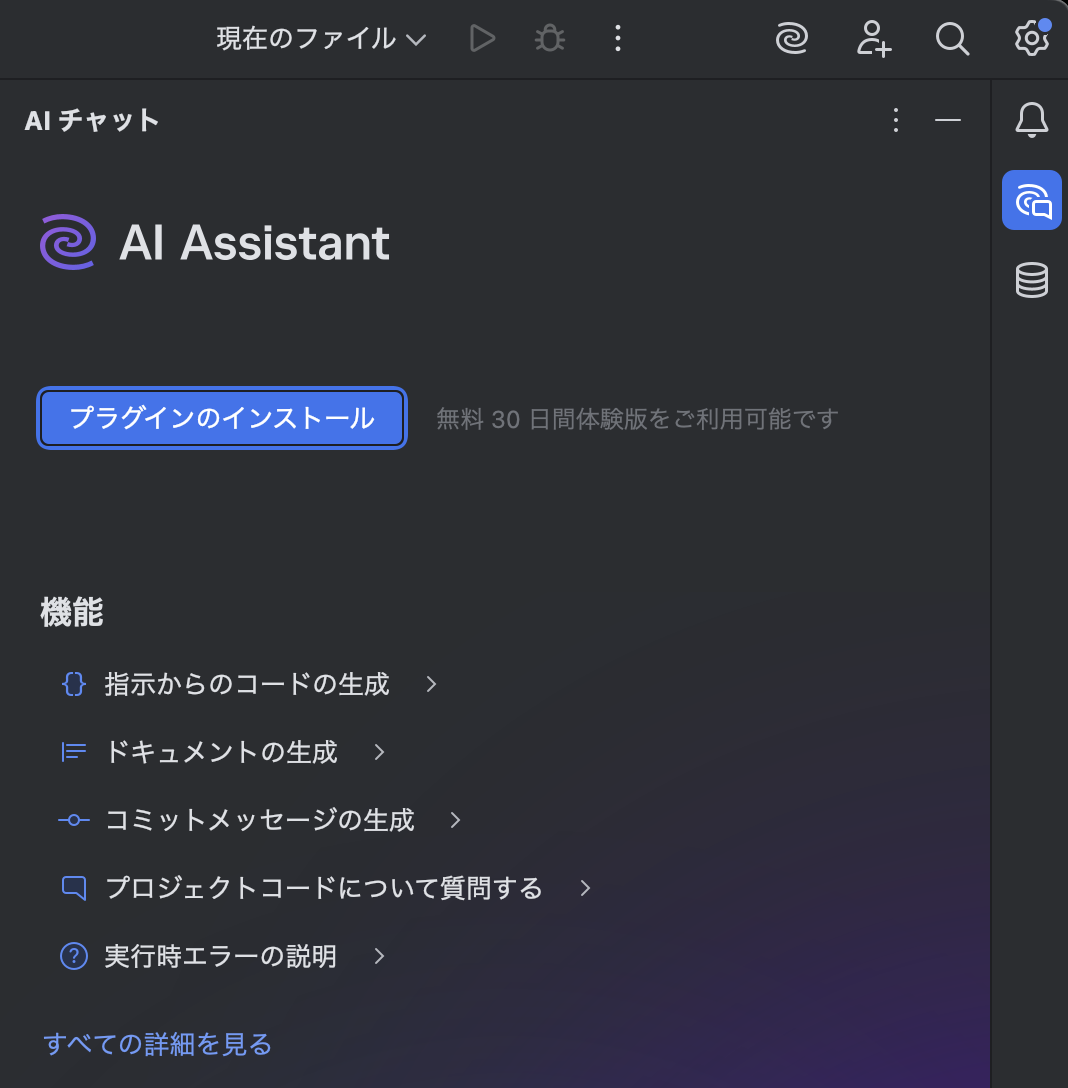Click the 無料 30 日間体験版をご利用可能です text
This screenshot has height=1088, width=1068.
pyautogui.click(x=637, y=419)
